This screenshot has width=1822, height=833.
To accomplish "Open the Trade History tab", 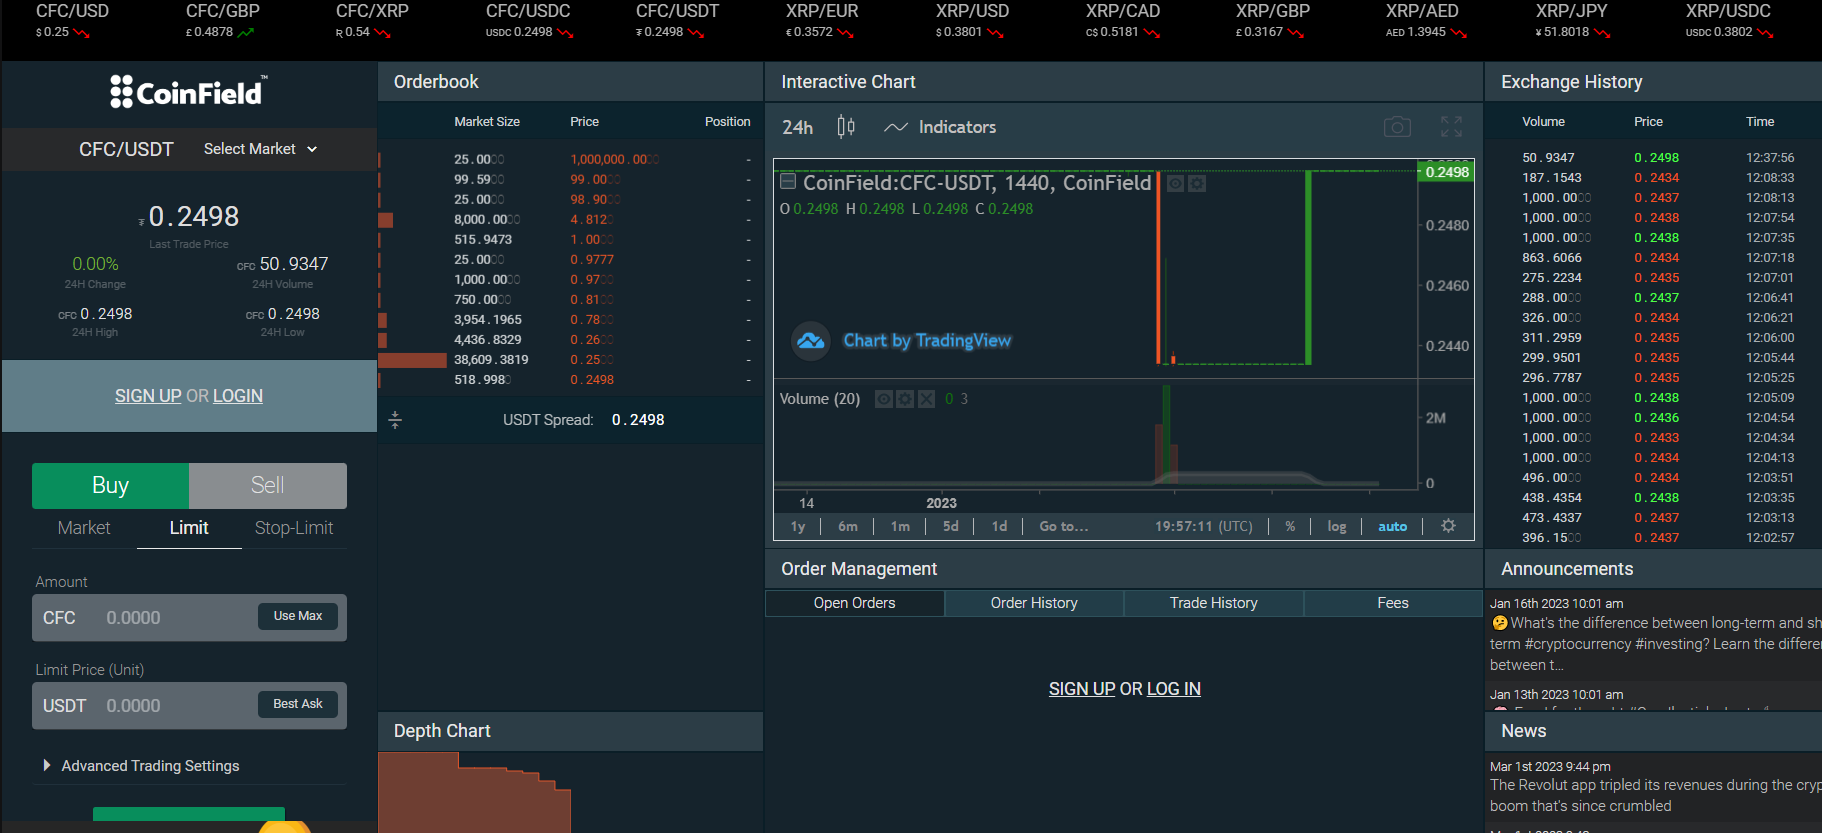I will pyautogui.click(x=1214, y=603).
